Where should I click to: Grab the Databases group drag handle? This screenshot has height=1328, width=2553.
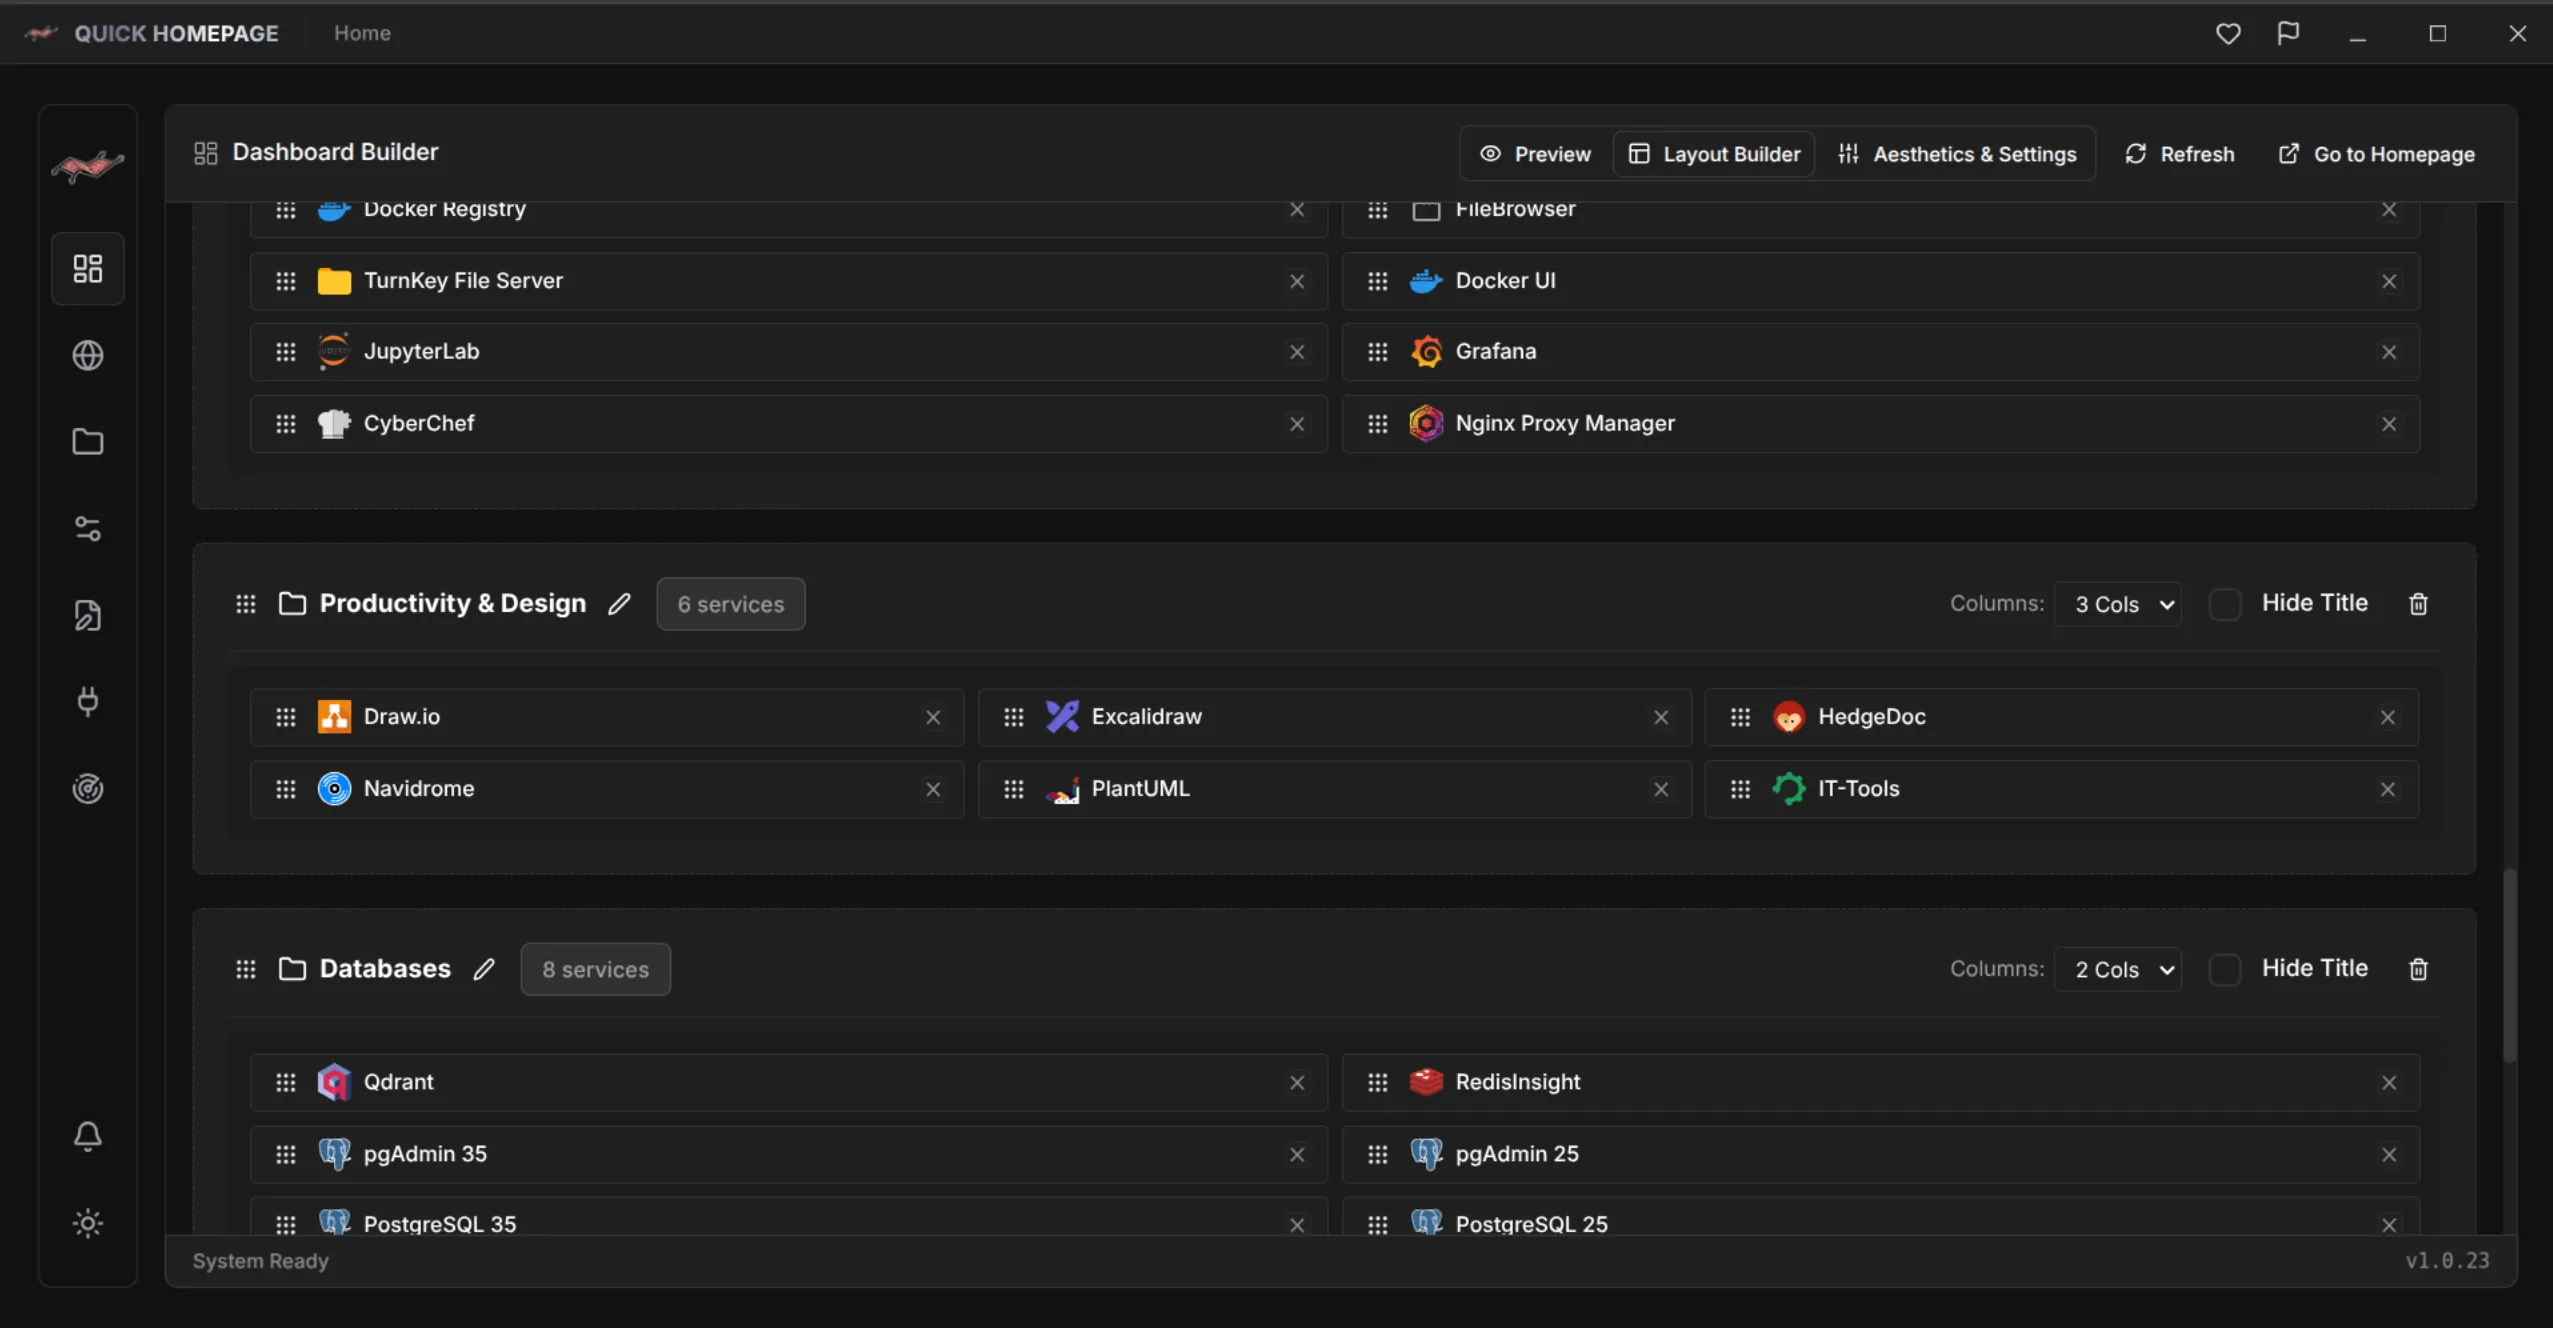click(x=246, y=969)
